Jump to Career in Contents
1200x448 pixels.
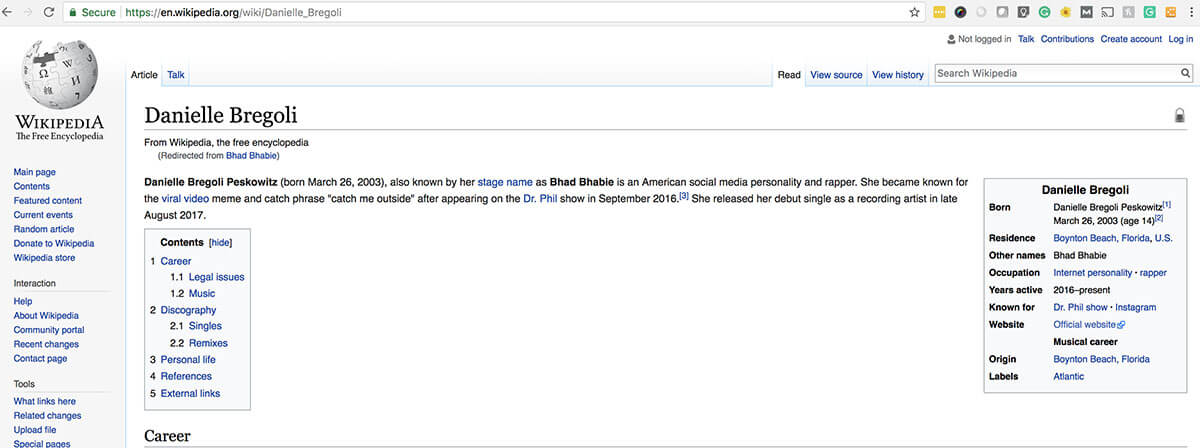coord(175,261)
